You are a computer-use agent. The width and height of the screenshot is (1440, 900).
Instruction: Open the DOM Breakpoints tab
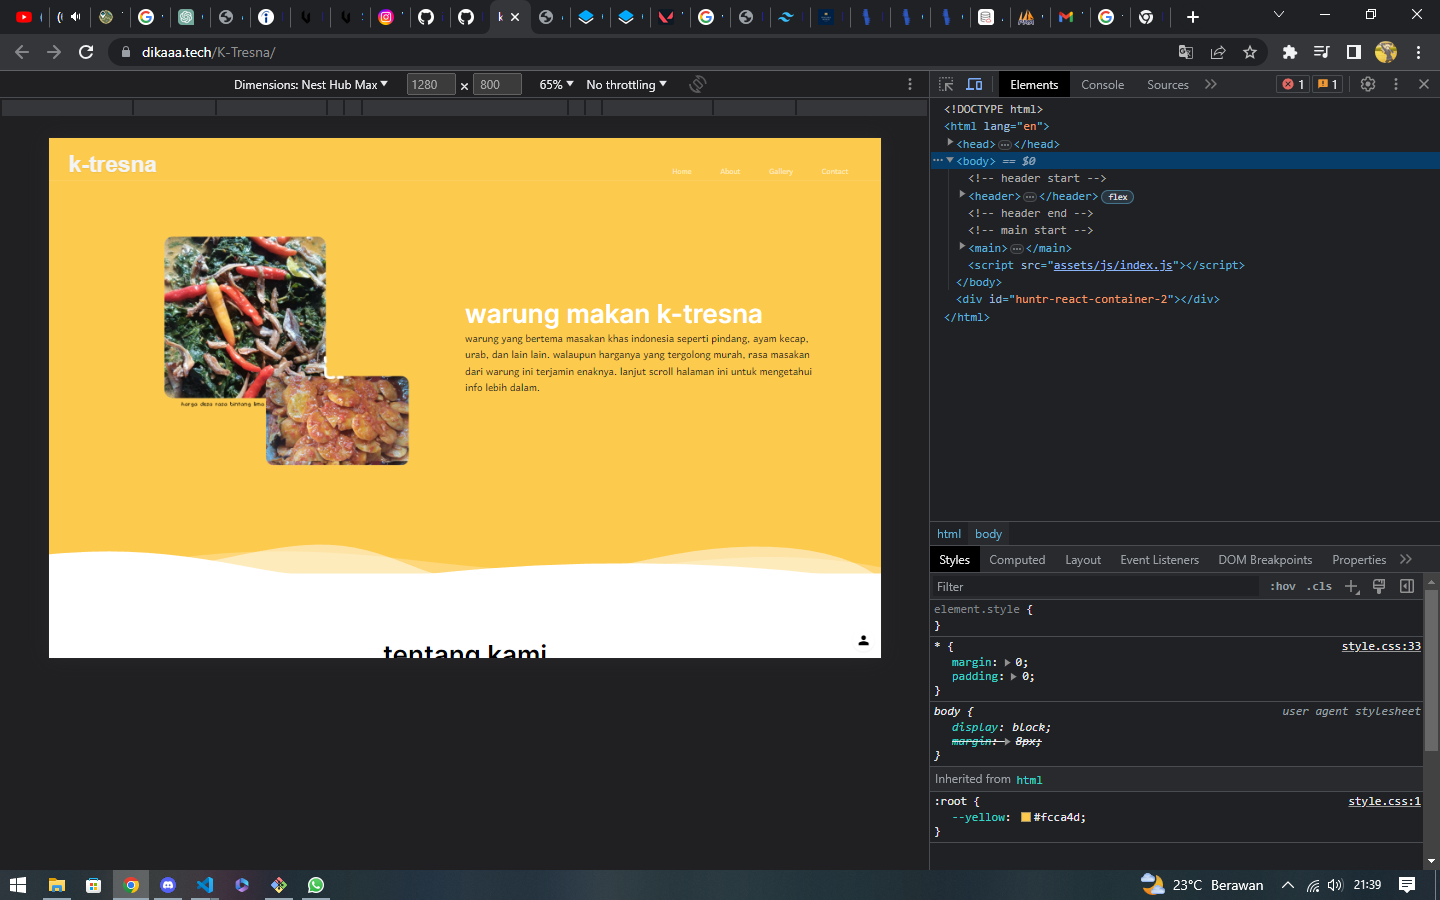[1265, 560]
